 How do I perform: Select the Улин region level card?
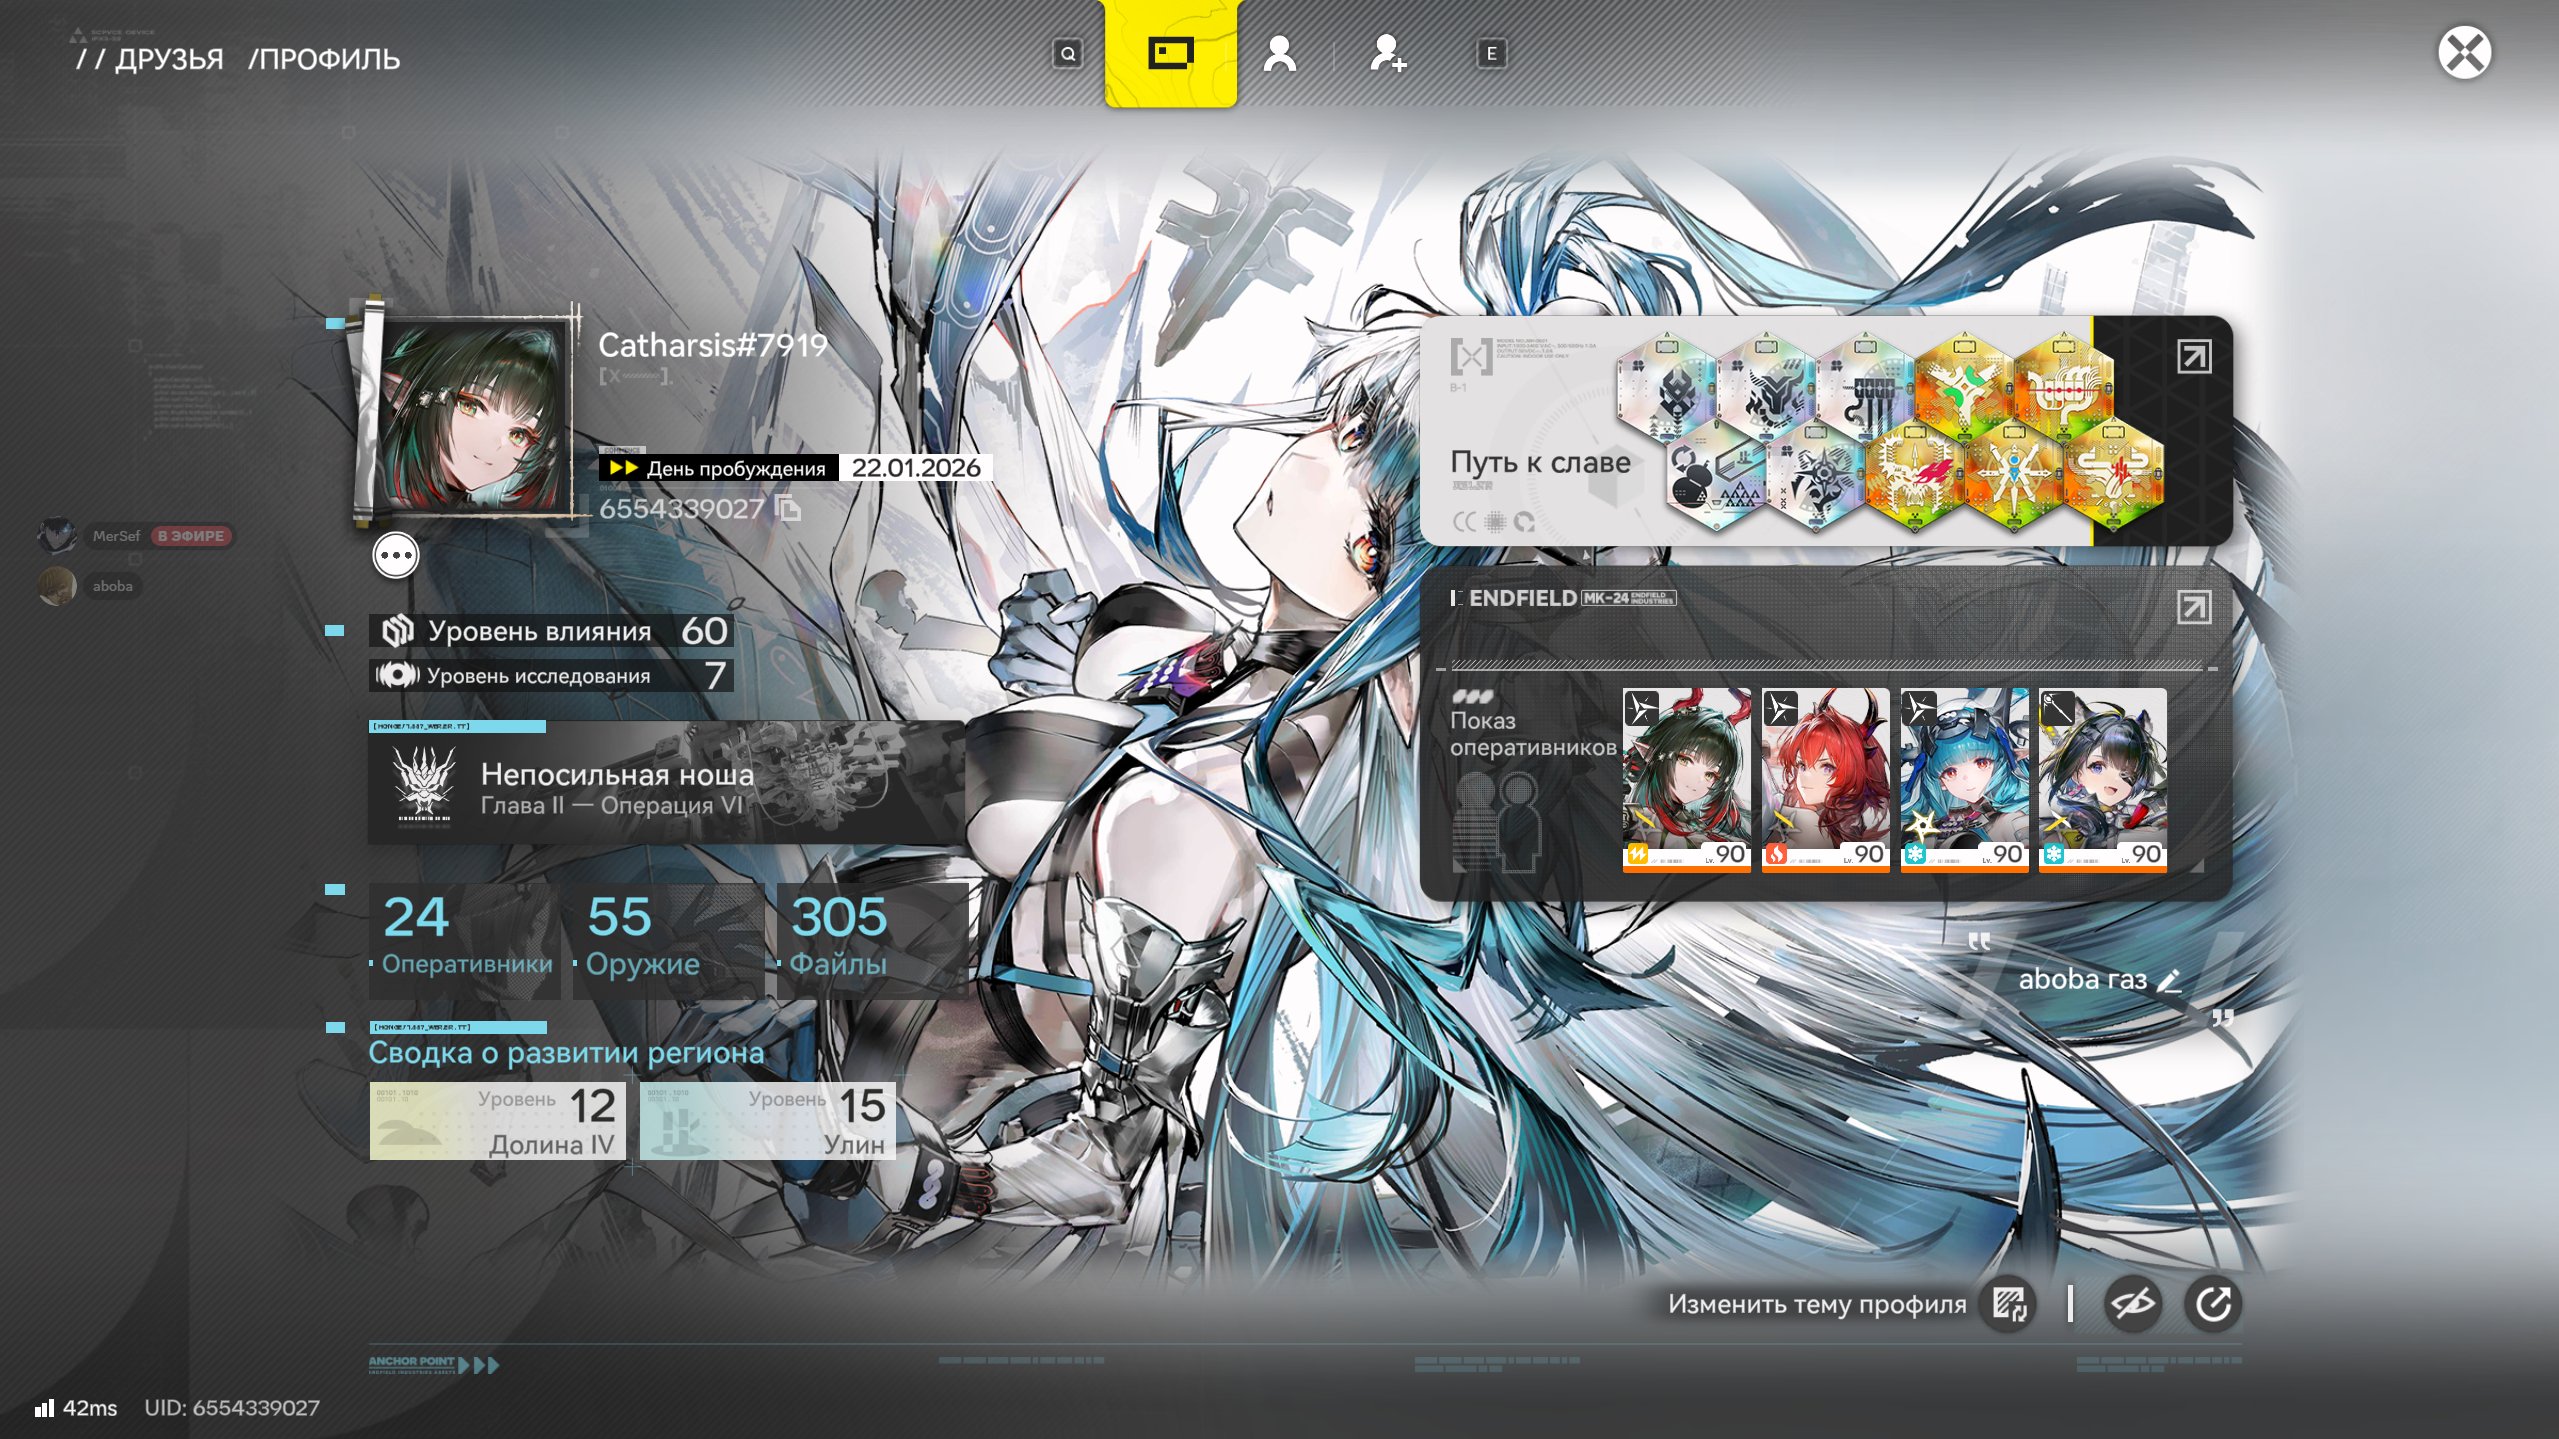click(x=767, y=1121)
